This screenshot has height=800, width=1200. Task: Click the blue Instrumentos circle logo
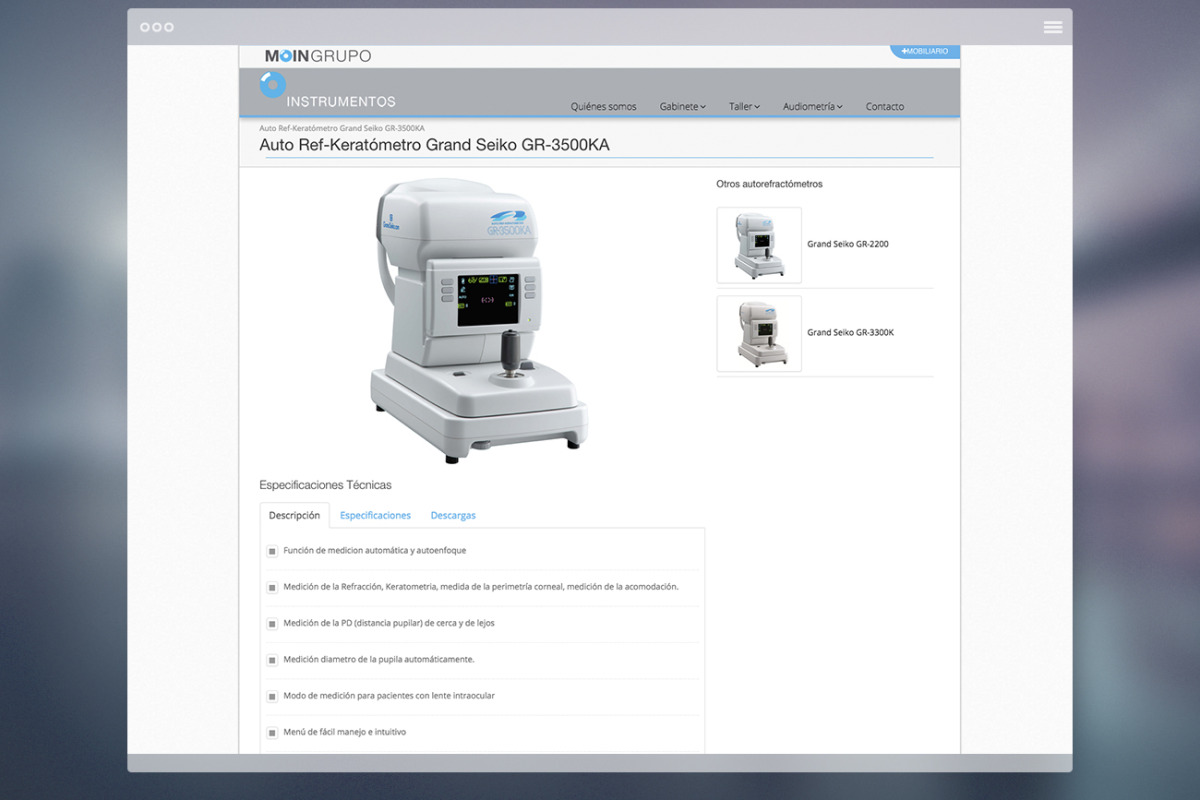pos(273,85)
